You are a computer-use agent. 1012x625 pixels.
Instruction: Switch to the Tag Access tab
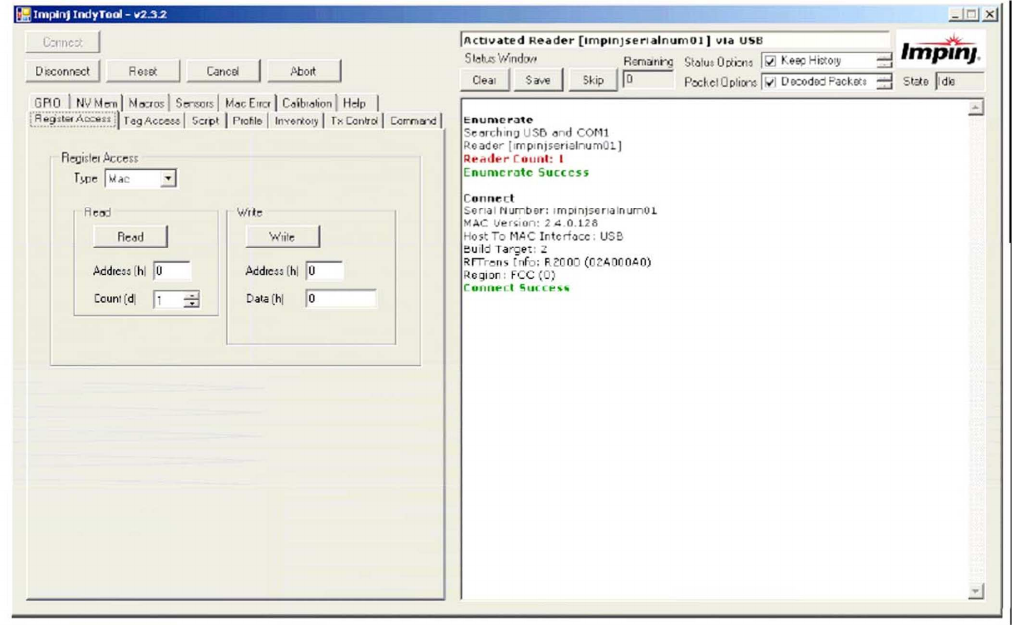pyautogui.click(x=152, y=121)
